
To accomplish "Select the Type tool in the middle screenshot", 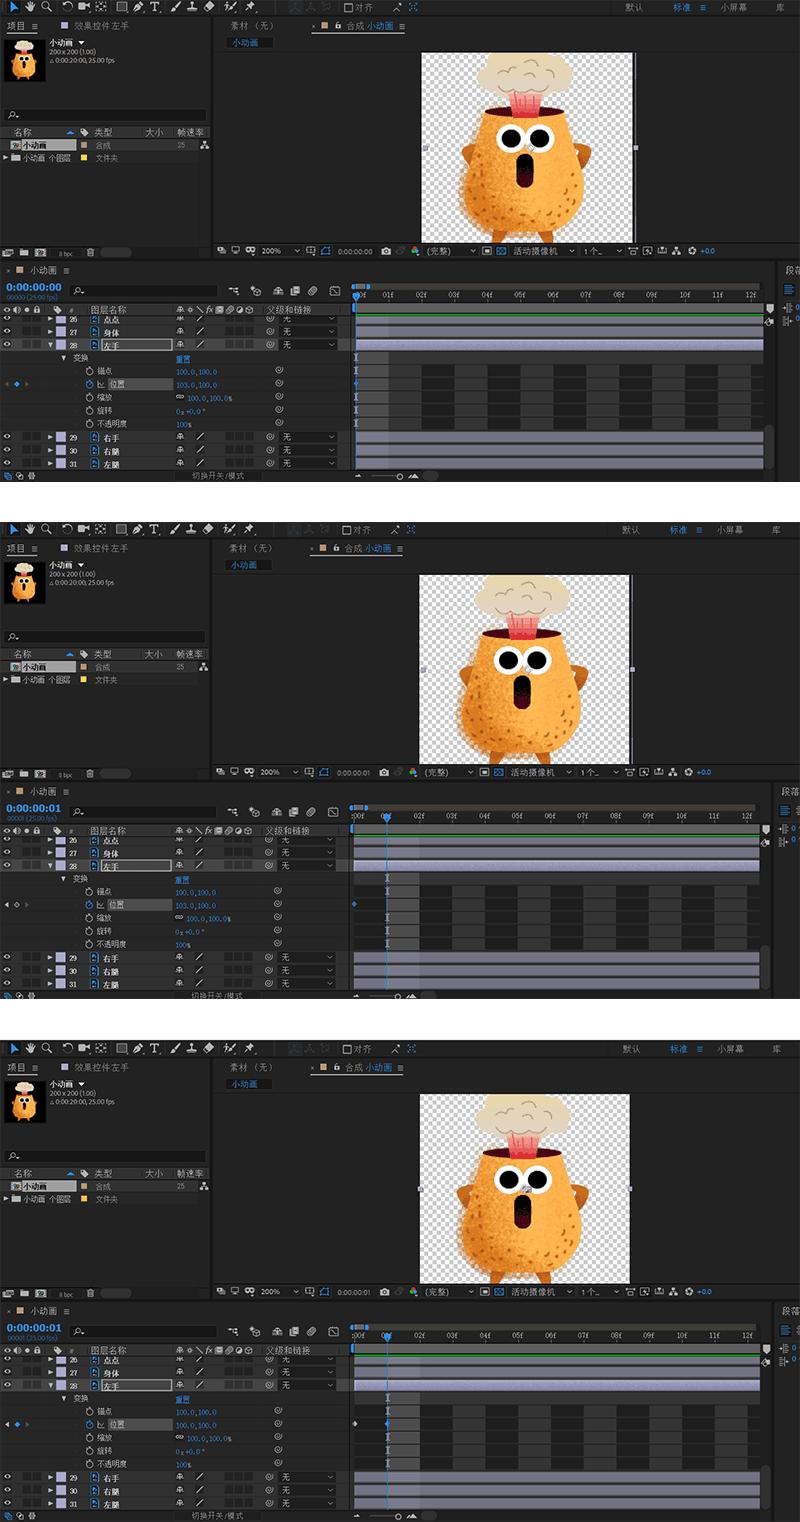I will pyautogui.click(x=155, y=529).
